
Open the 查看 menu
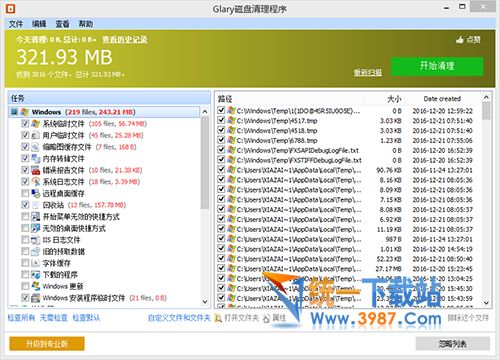[62, 24]
